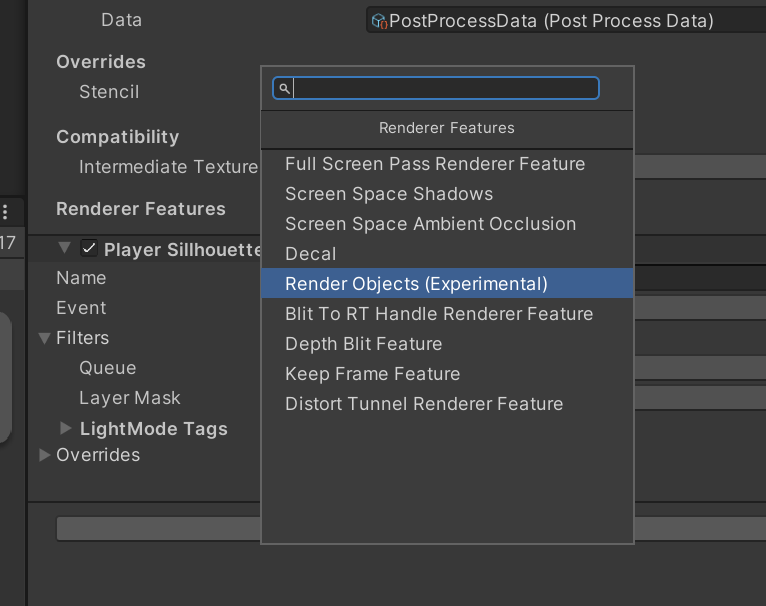766x606 pixels.
Task: Pick the Decal renderer feature
Action: (x=310, y=254)
